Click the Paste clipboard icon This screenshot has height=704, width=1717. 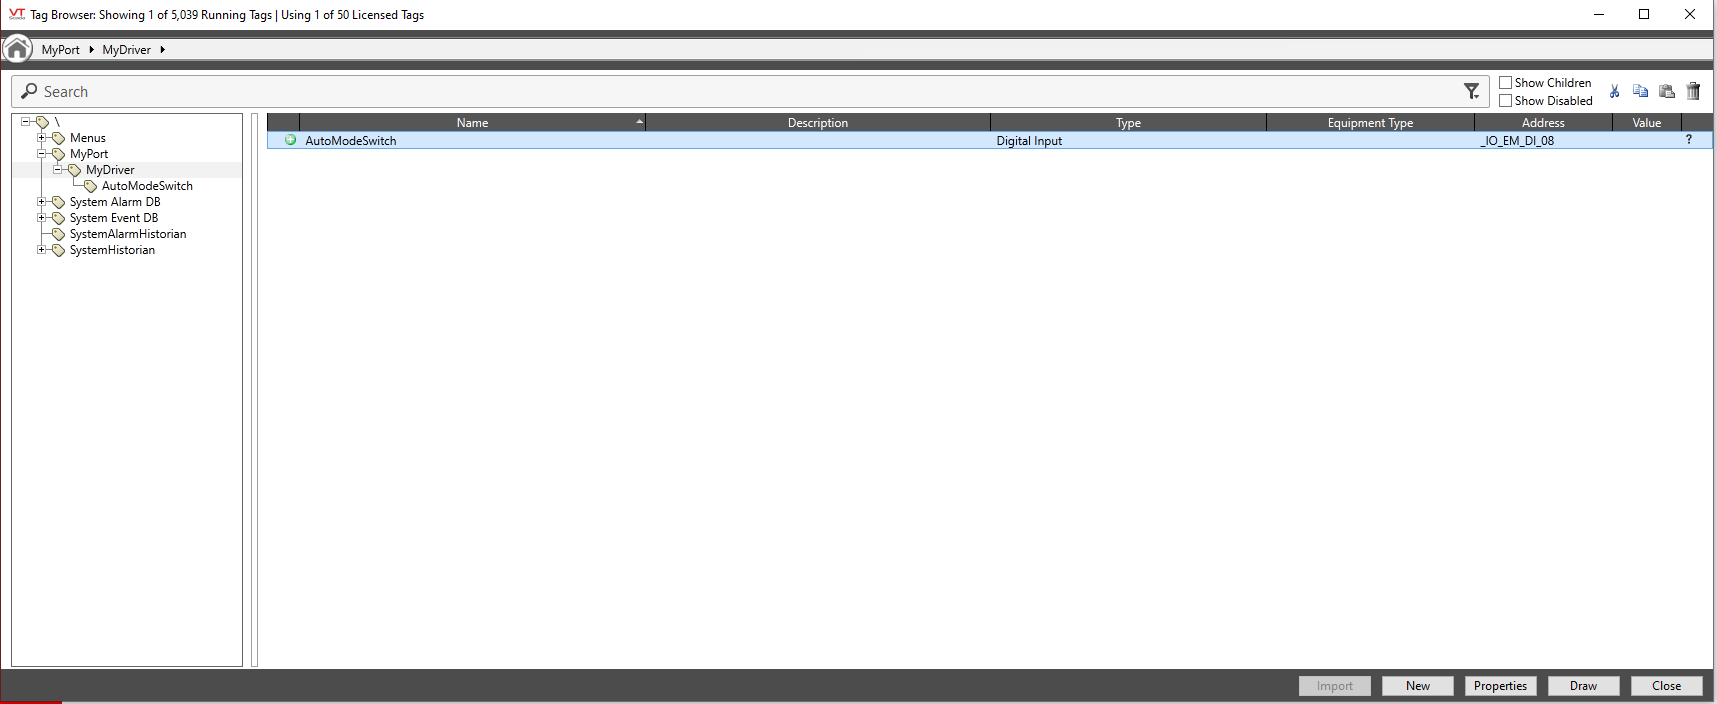click(x=1666, y=91)
